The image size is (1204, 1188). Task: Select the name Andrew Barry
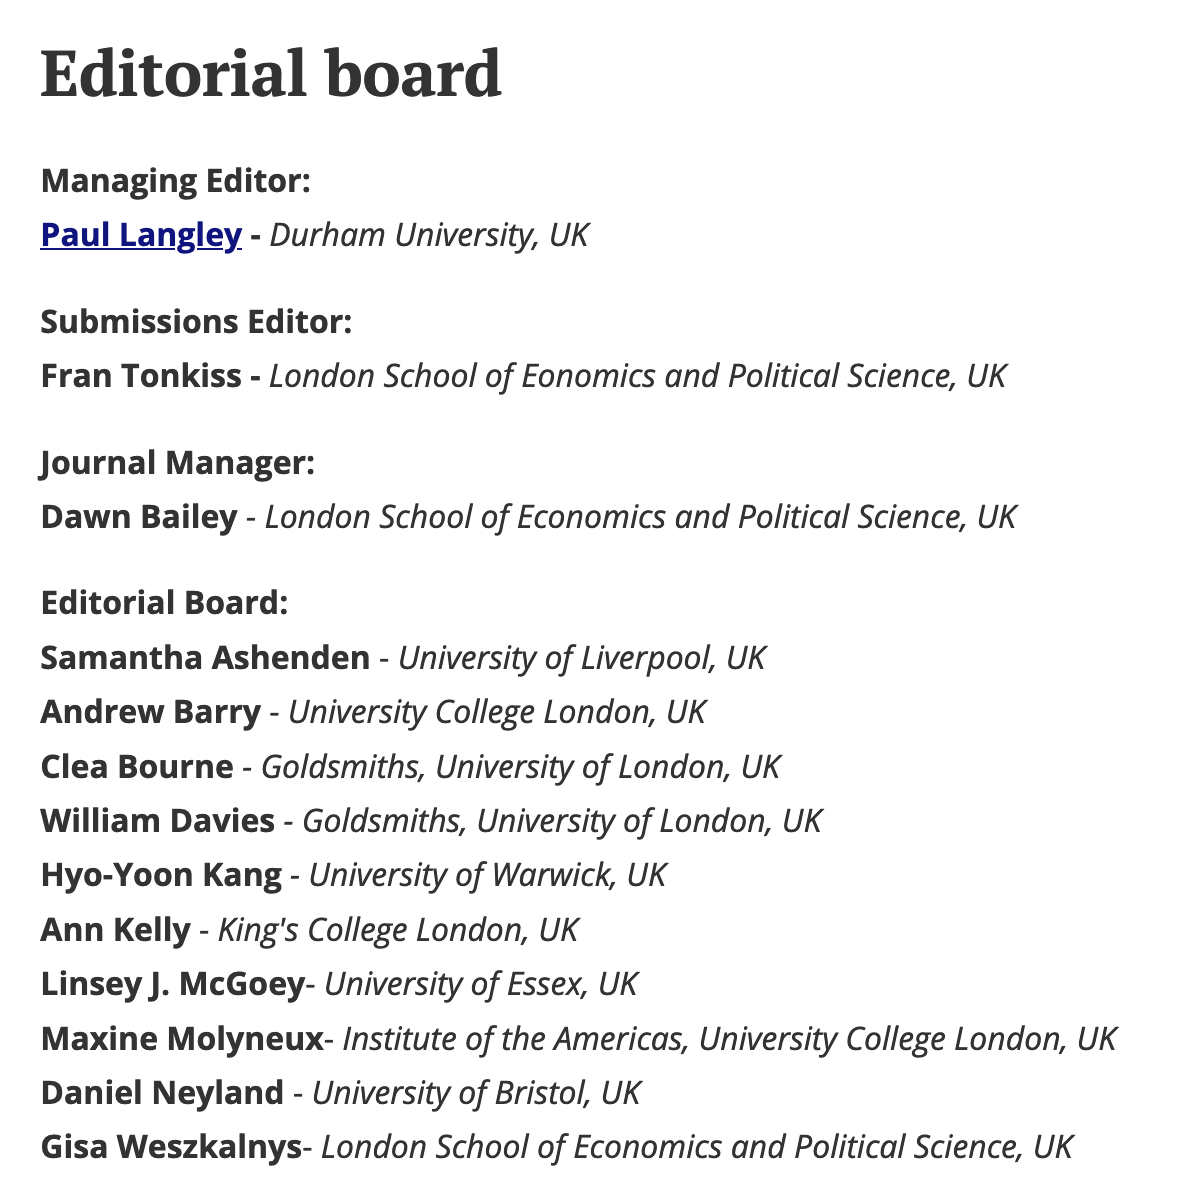(x=151, y=712)
